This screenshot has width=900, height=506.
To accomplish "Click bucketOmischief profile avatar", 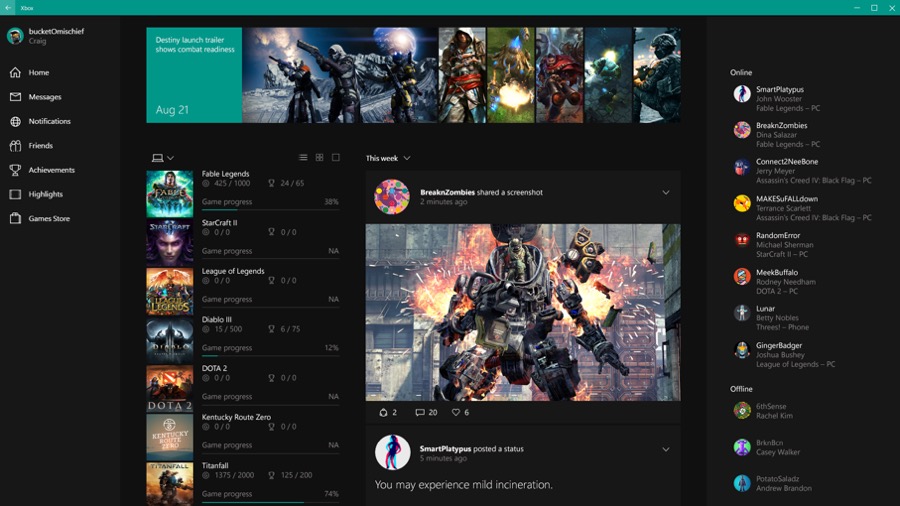I will click(x=15, y=36).
